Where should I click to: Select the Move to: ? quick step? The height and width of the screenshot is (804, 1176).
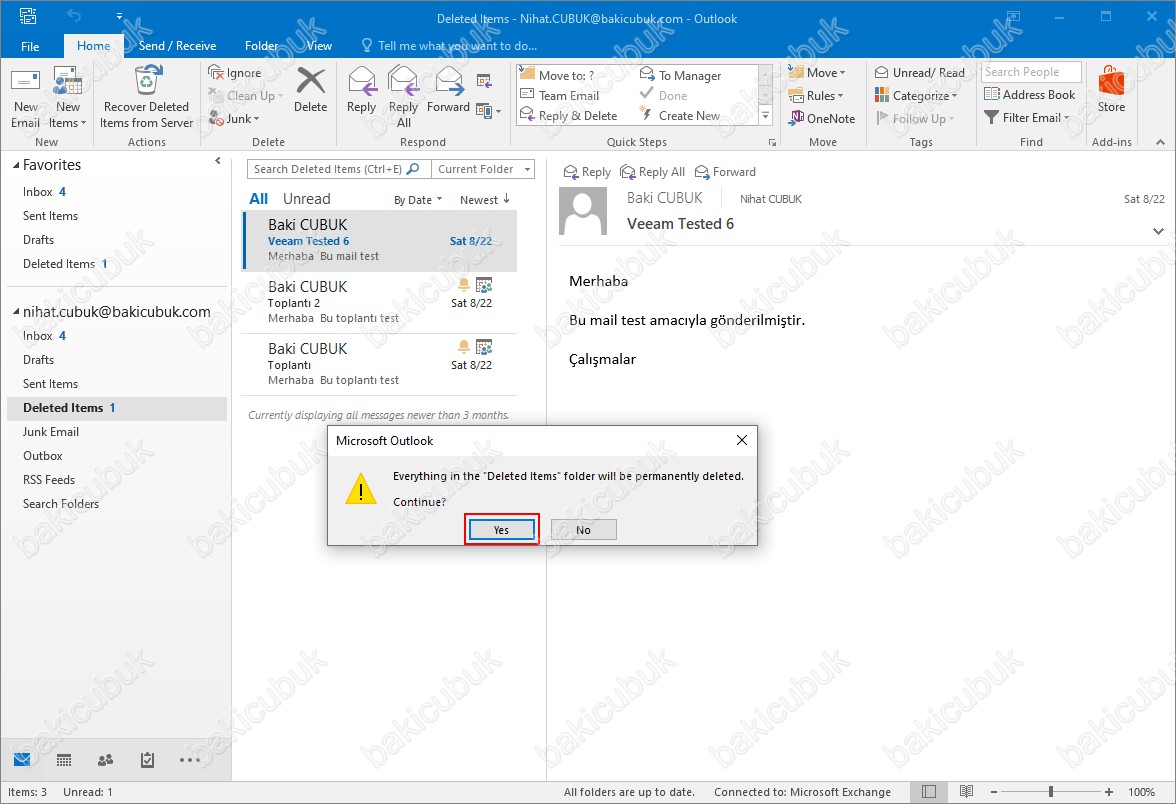coord(557,75)
